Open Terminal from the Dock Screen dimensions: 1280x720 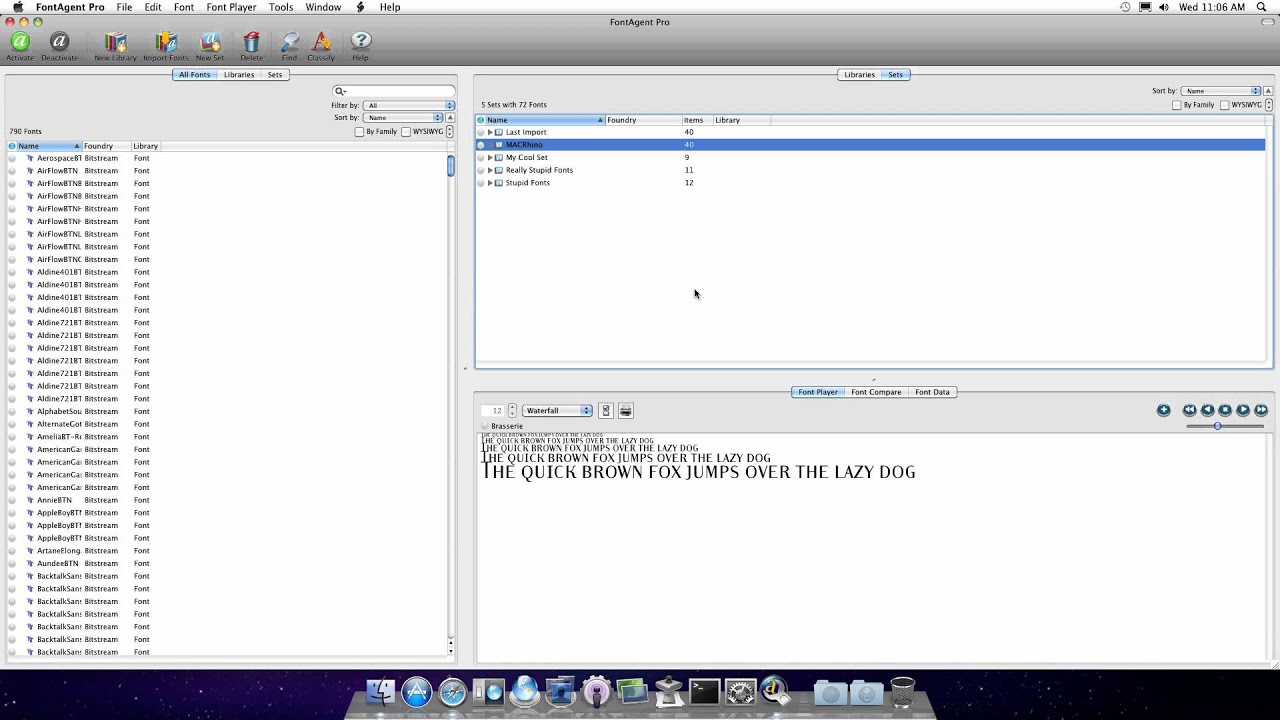704,691
